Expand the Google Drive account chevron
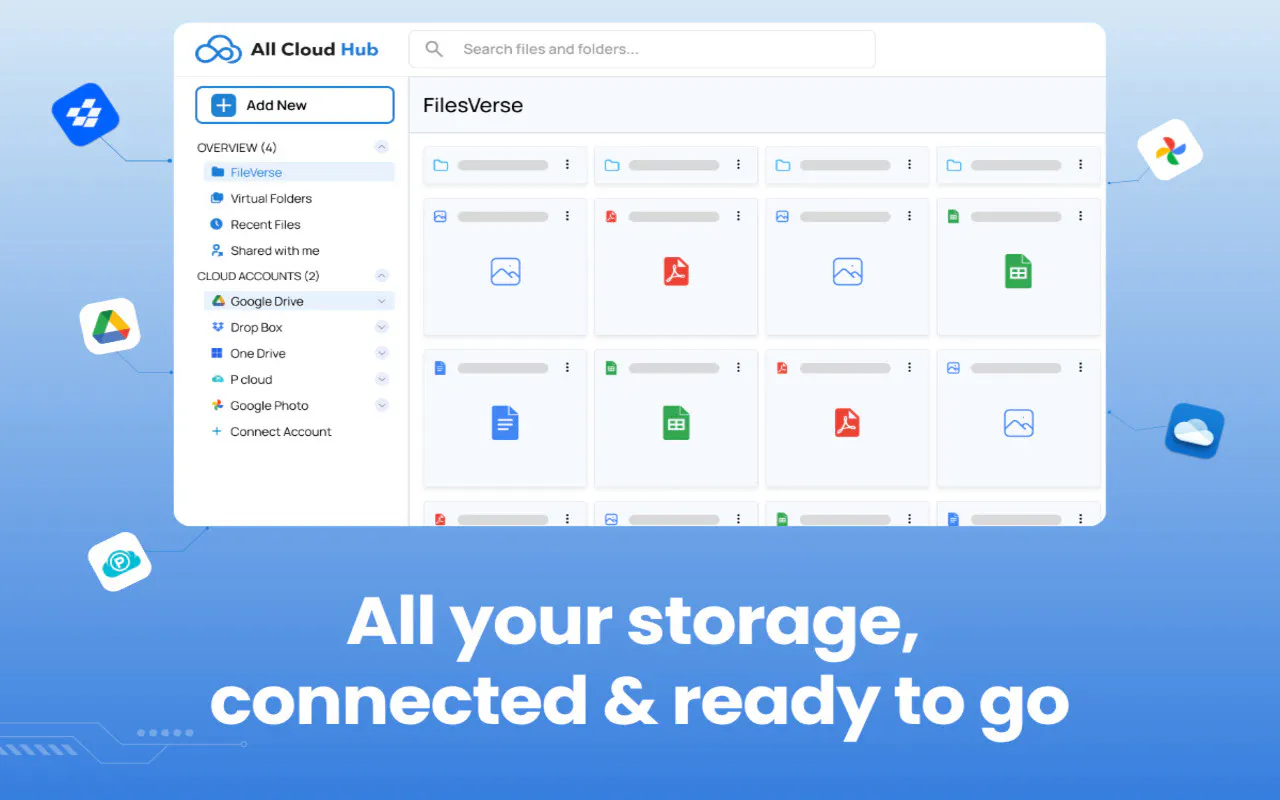The image size is (1280, 800). [x=381, y=301]
